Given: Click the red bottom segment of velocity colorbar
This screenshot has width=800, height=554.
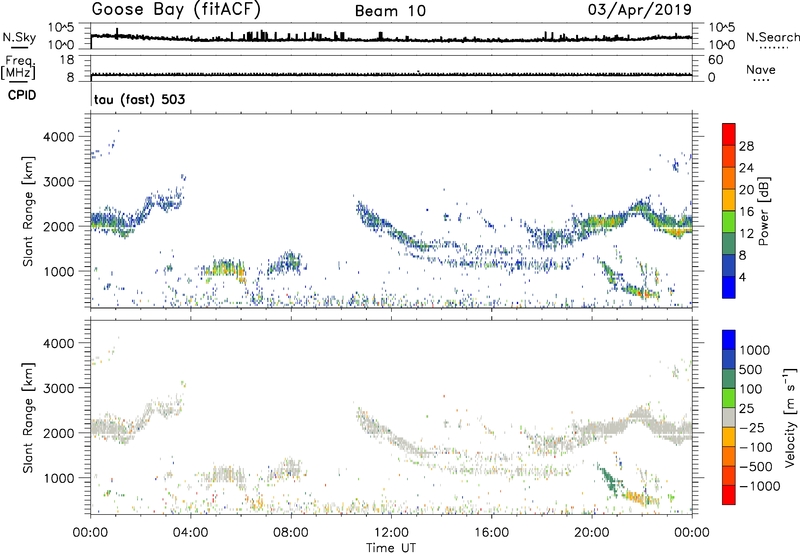Looking at the screenshot, I should point(729,495).
